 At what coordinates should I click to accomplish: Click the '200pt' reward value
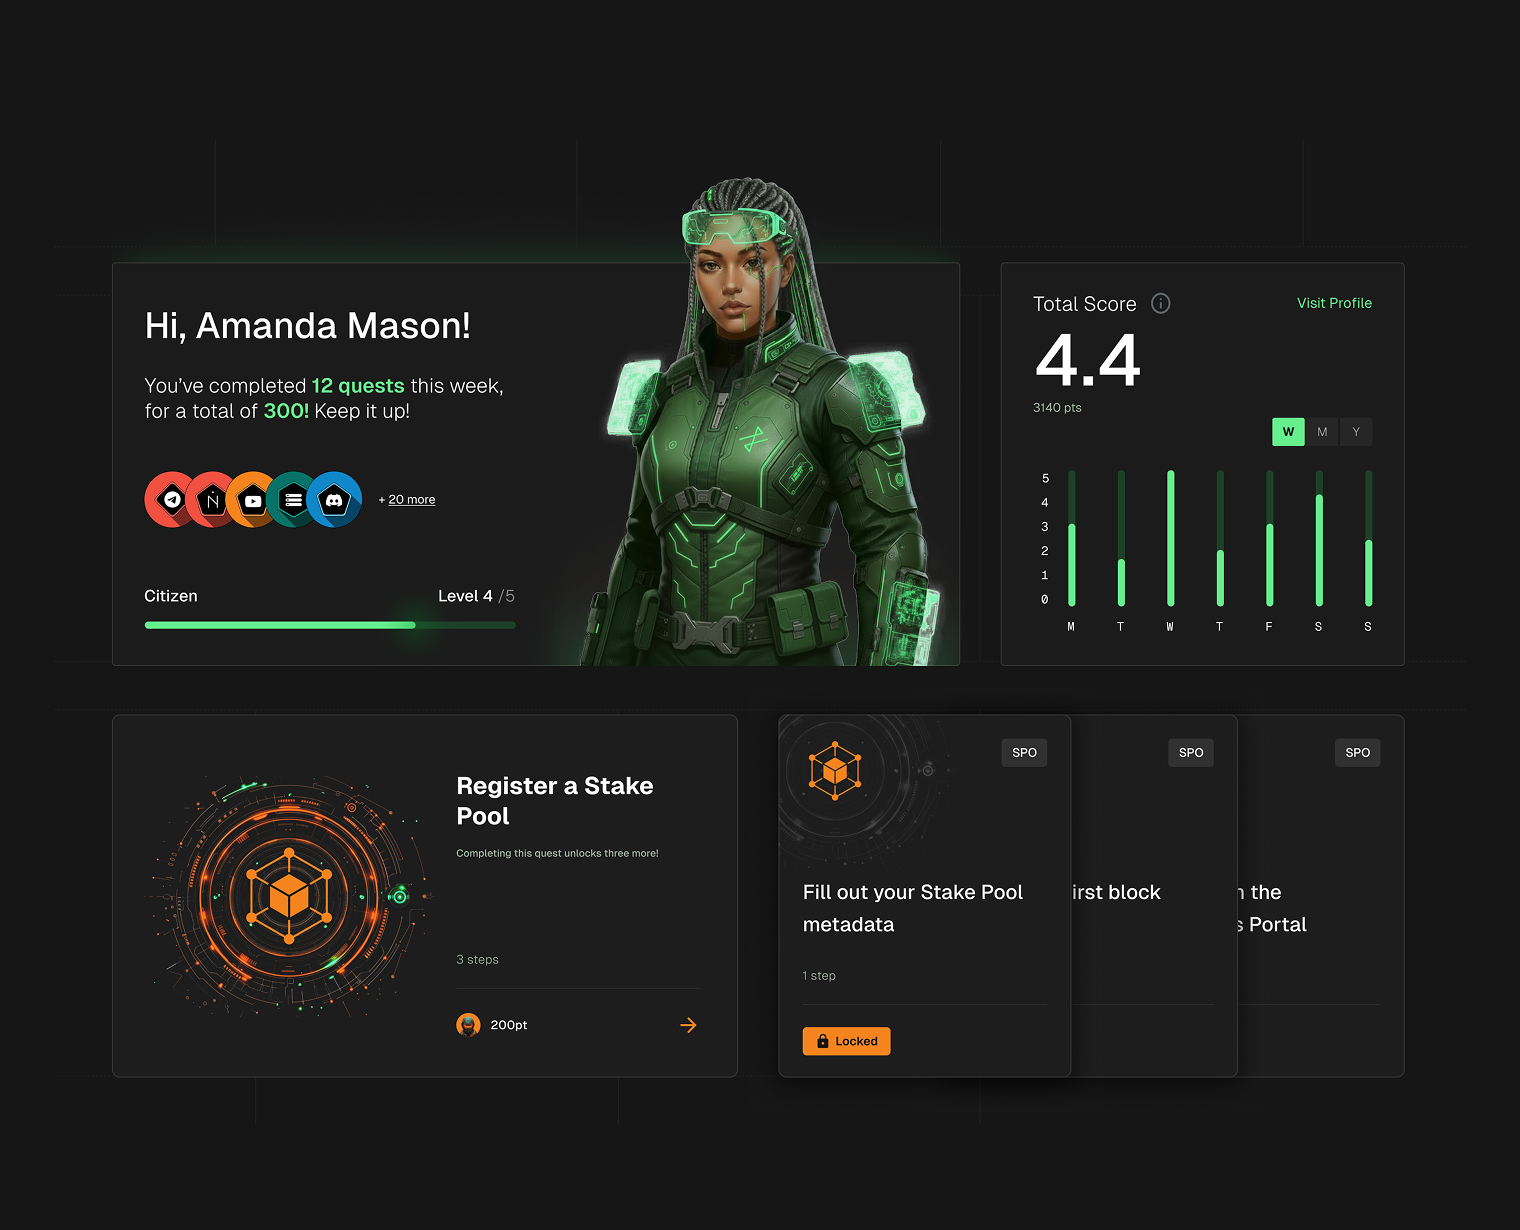[x=509, y=1025]
